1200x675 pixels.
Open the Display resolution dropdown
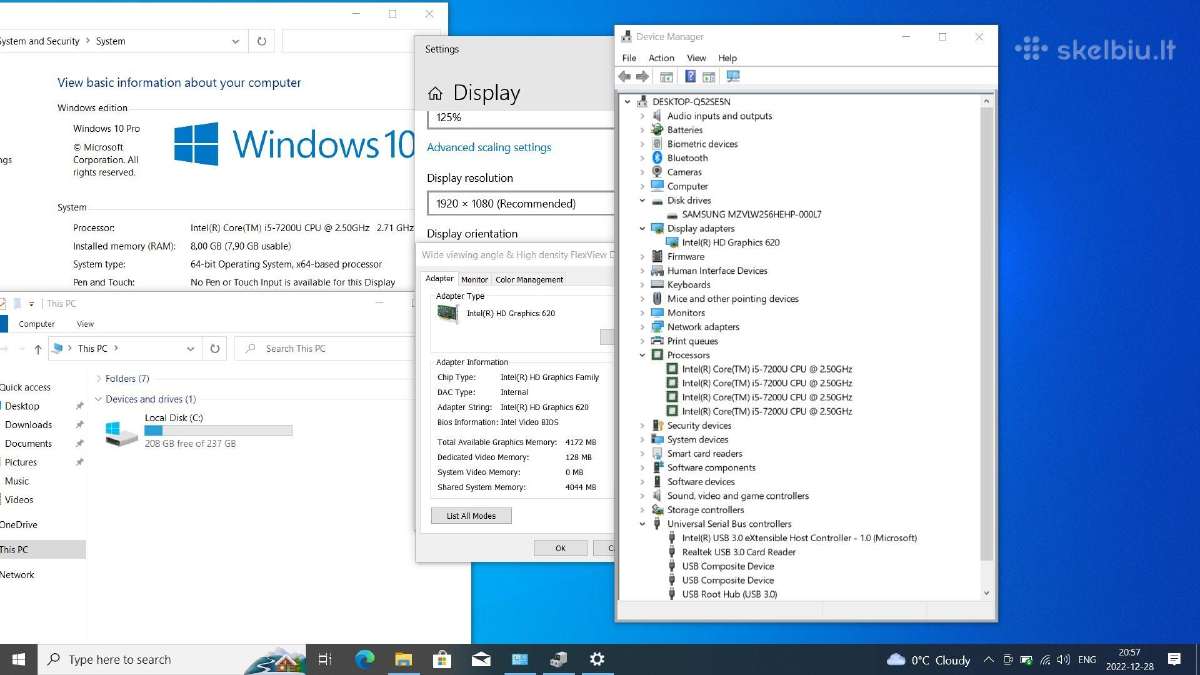point(520,203)
